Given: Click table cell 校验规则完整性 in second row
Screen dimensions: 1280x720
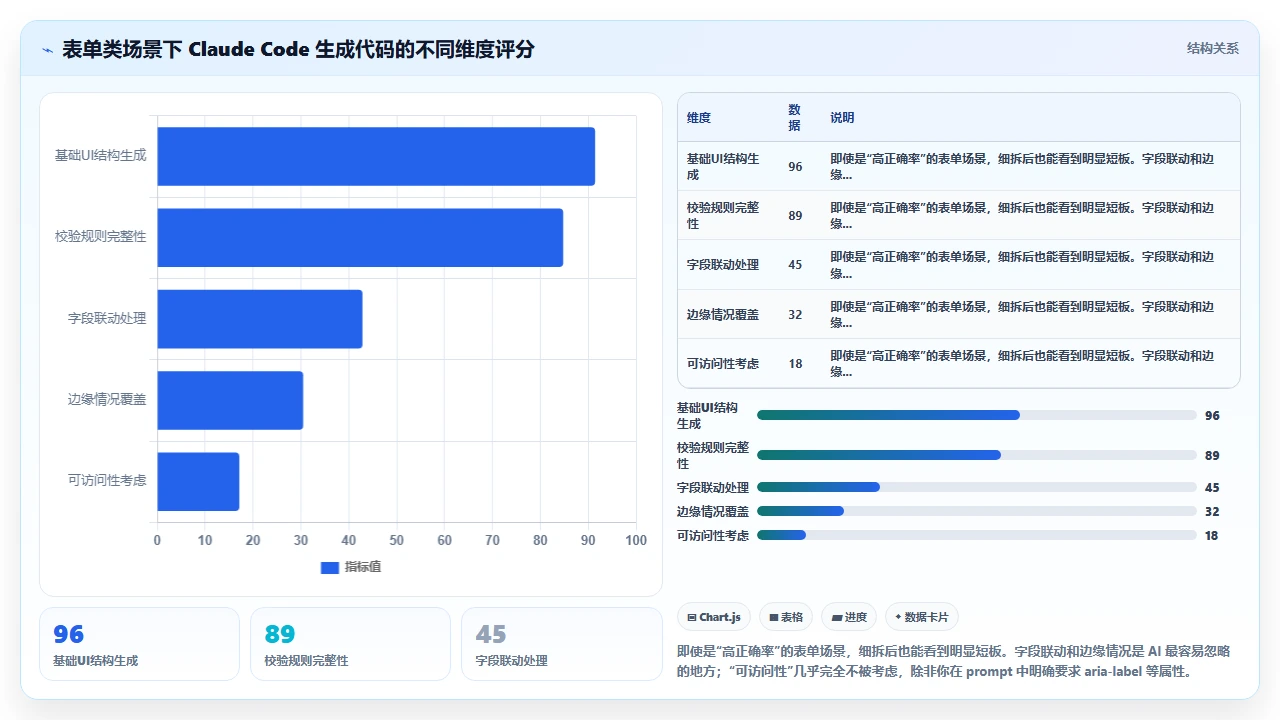Looking at the screenshot, I should point(723,215).
